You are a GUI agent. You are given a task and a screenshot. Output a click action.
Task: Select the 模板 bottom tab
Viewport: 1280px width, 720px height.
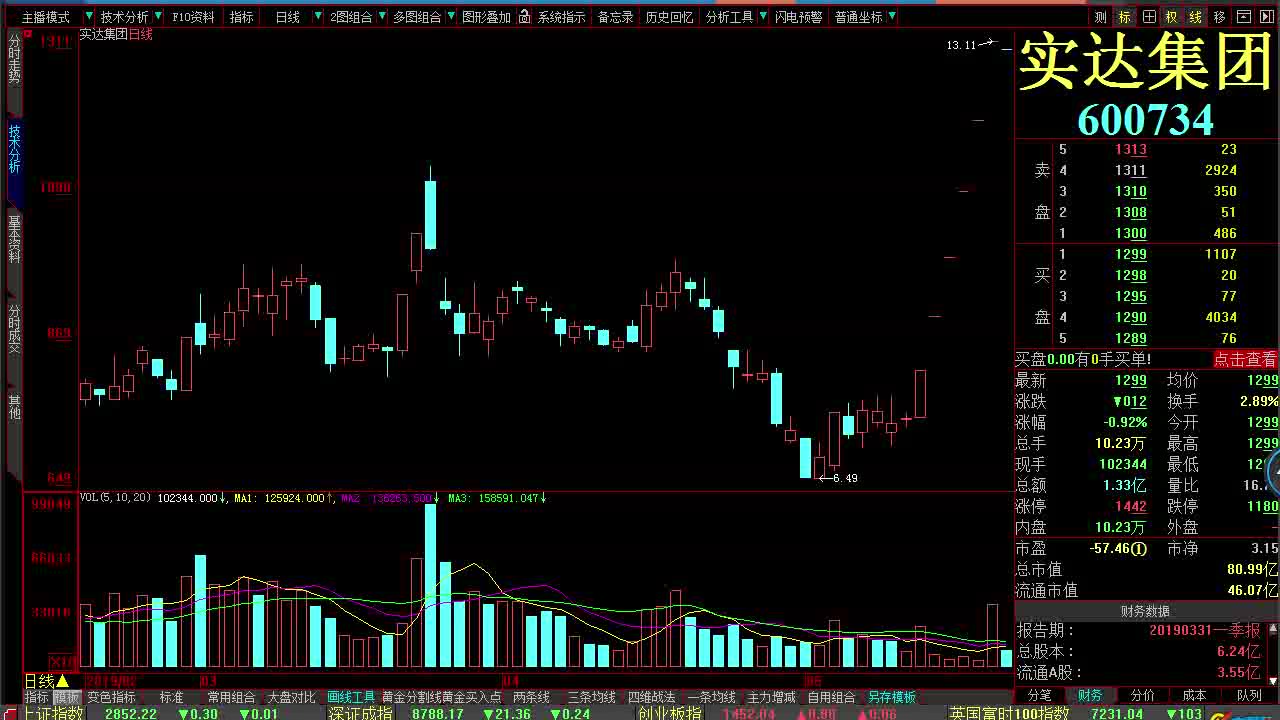[66, 697]
